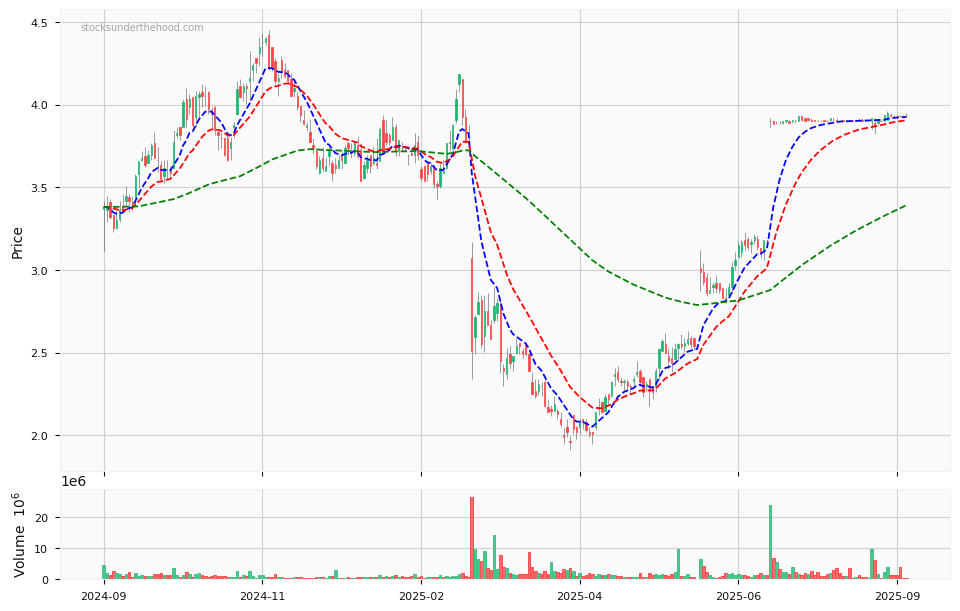Click the 2024-09 date label
960x611 pixels.
(104, 596)
